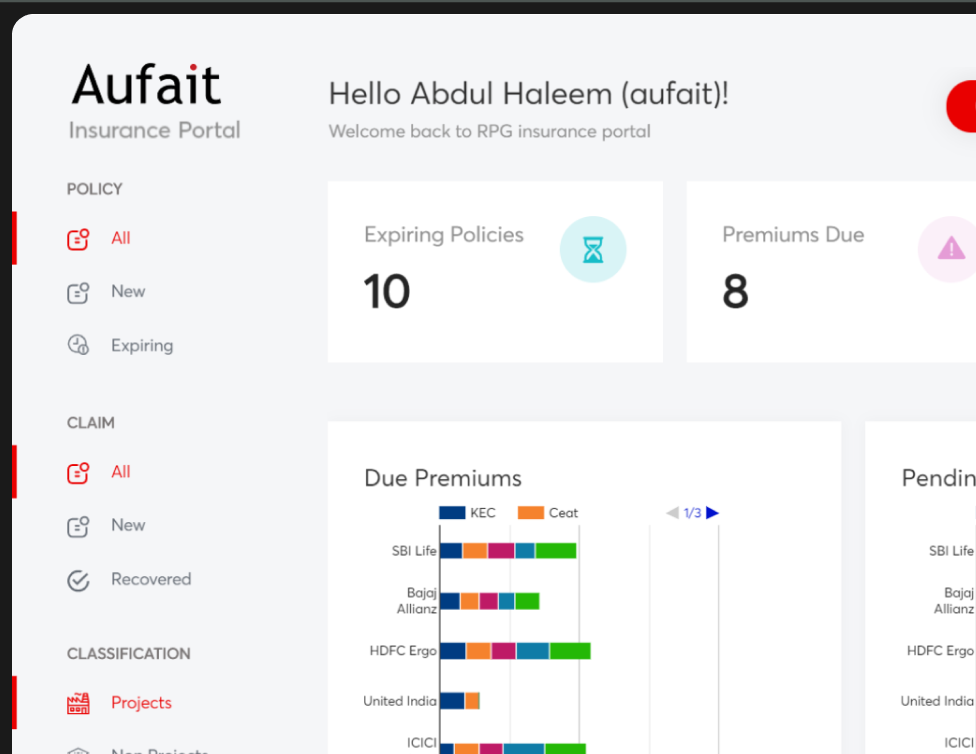
Task: Open the Premiums Due card
Action: (830, 271)
